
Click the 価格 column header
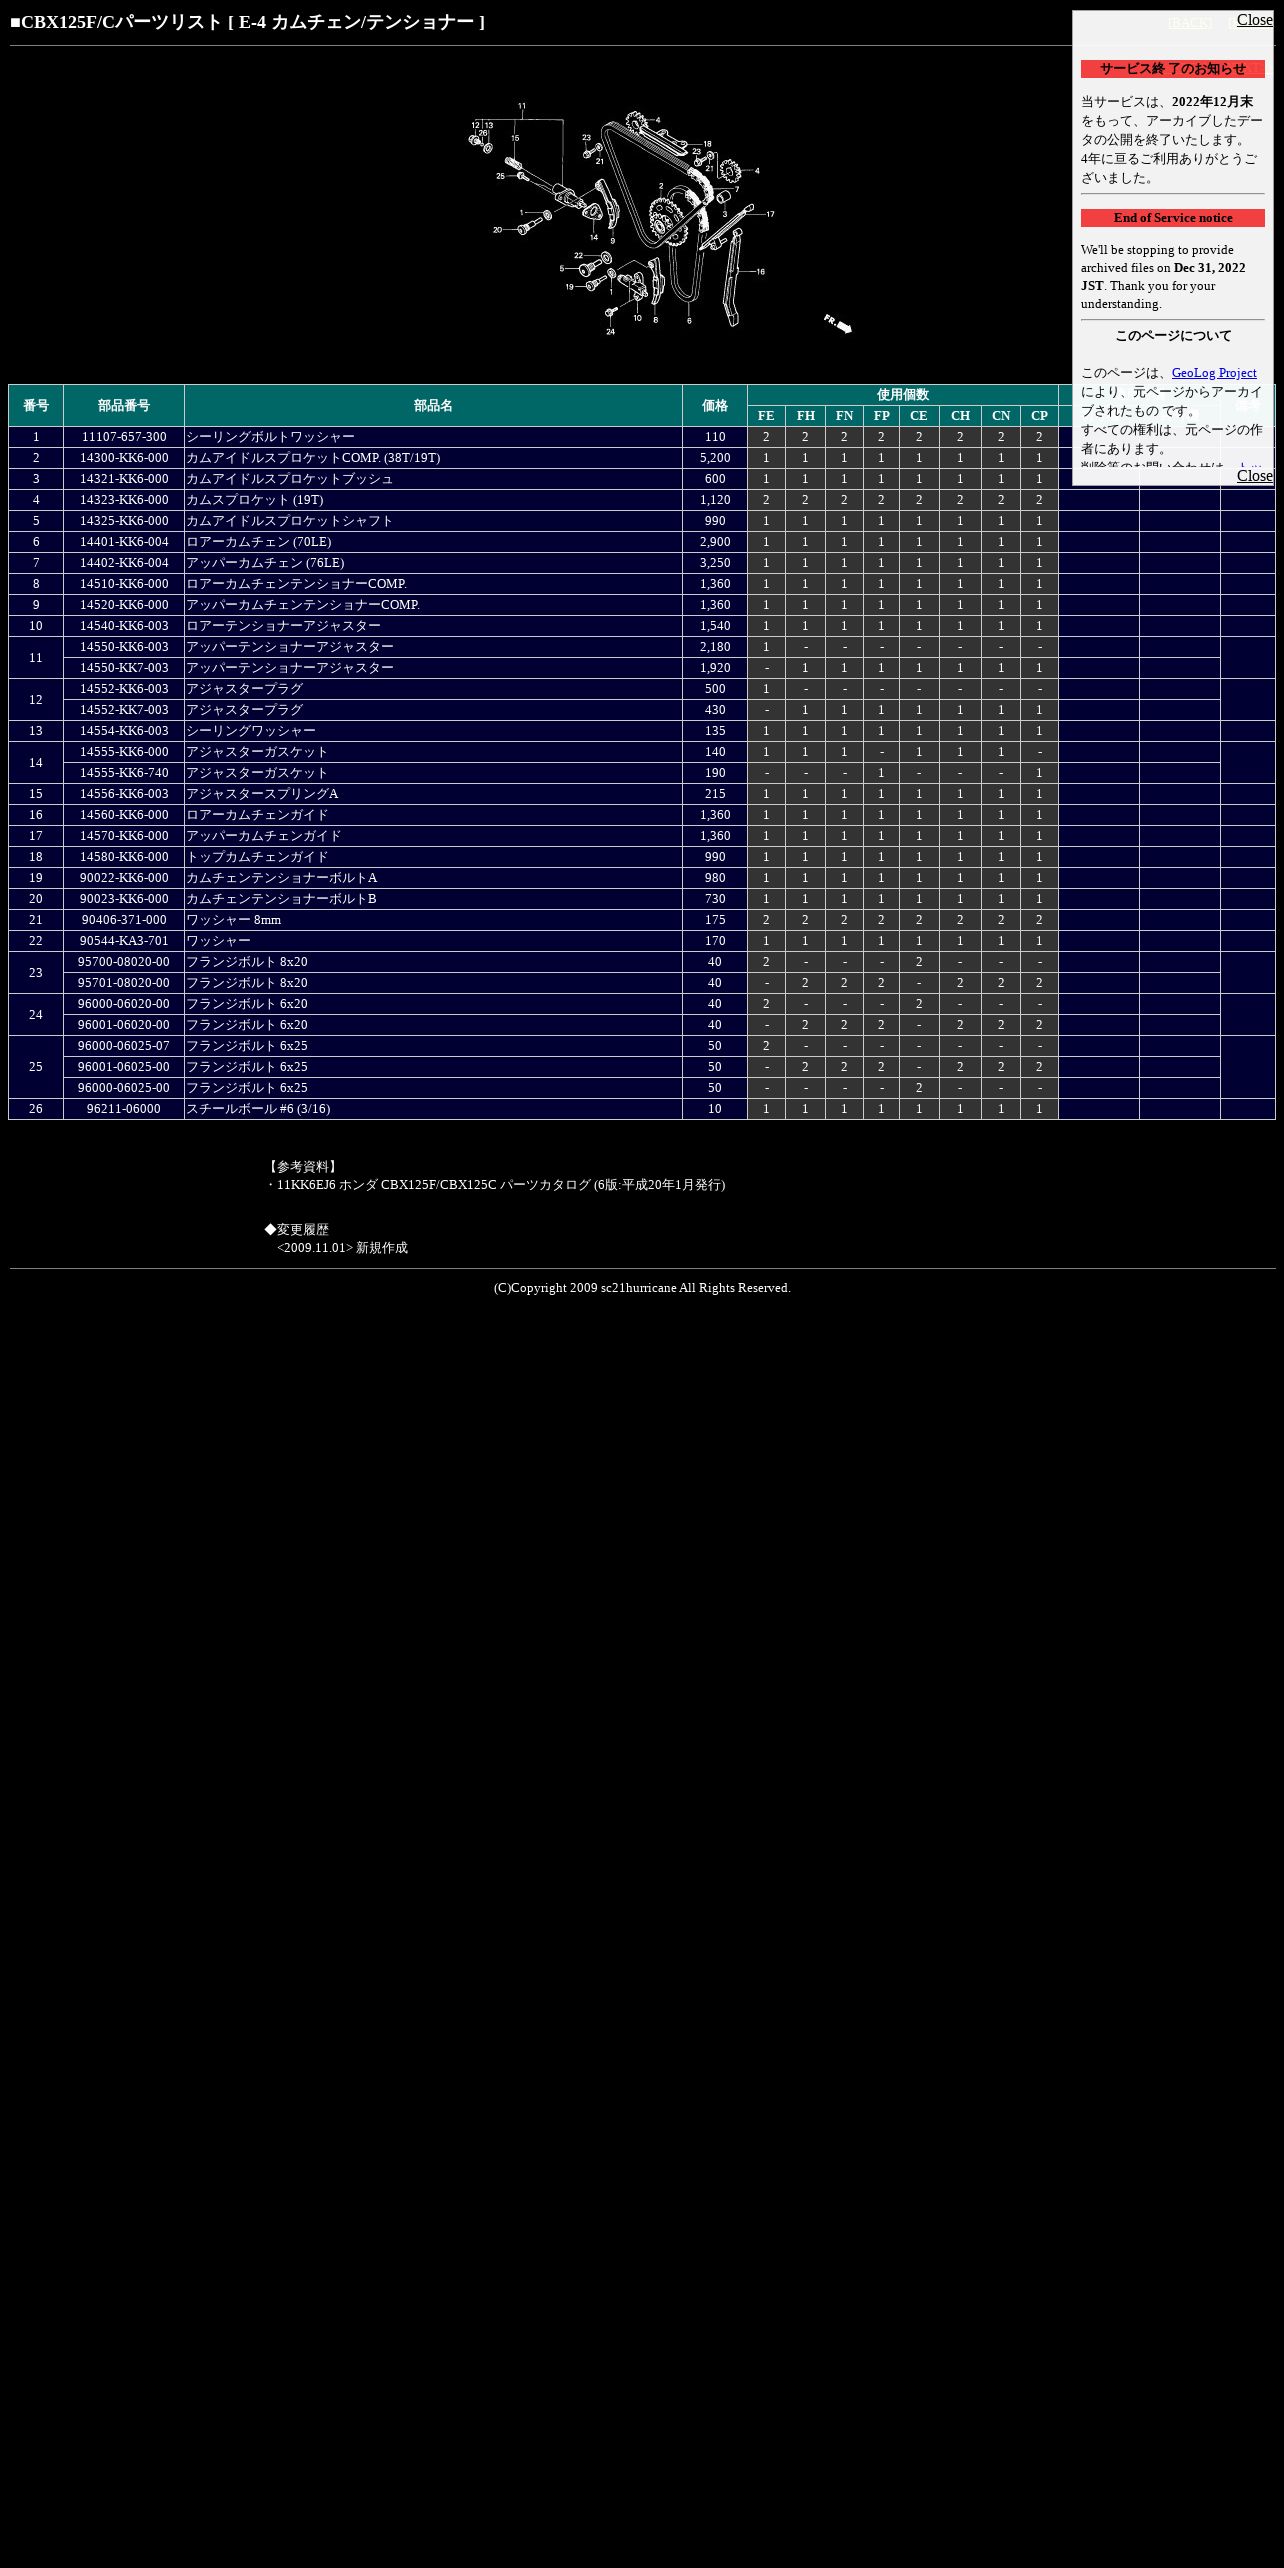tap(715, 406)
